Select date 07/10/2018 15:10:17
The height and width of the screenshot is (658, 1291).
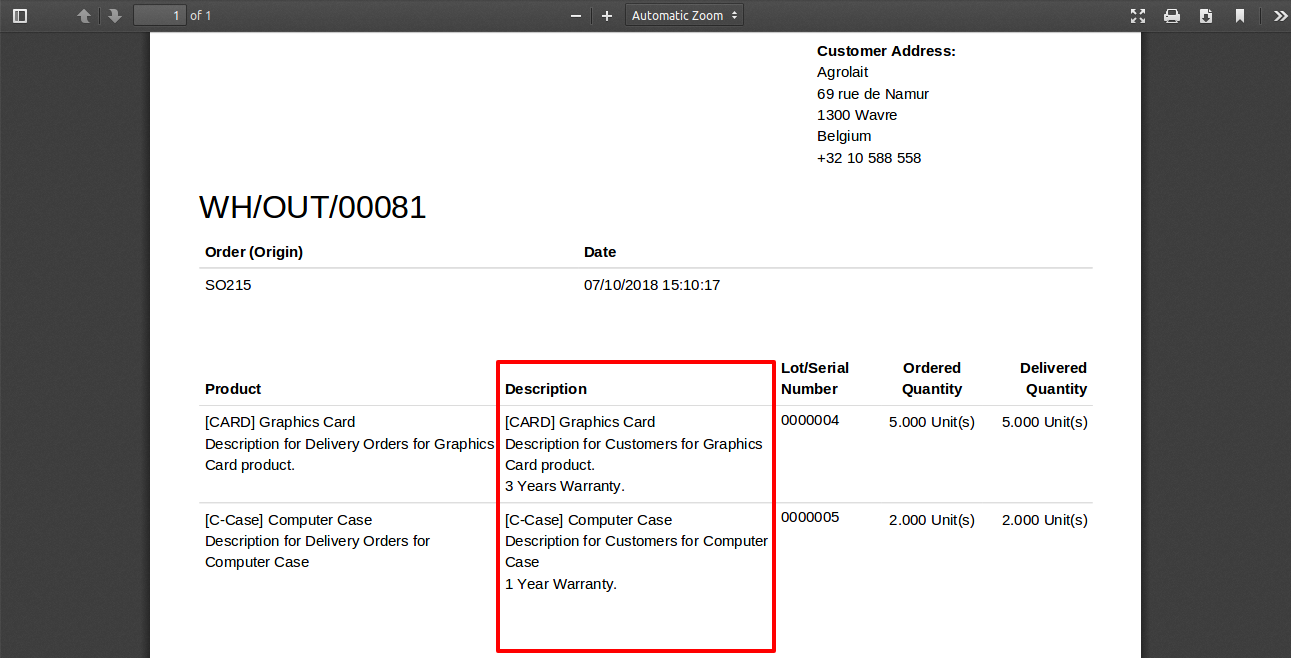[652, 285]
